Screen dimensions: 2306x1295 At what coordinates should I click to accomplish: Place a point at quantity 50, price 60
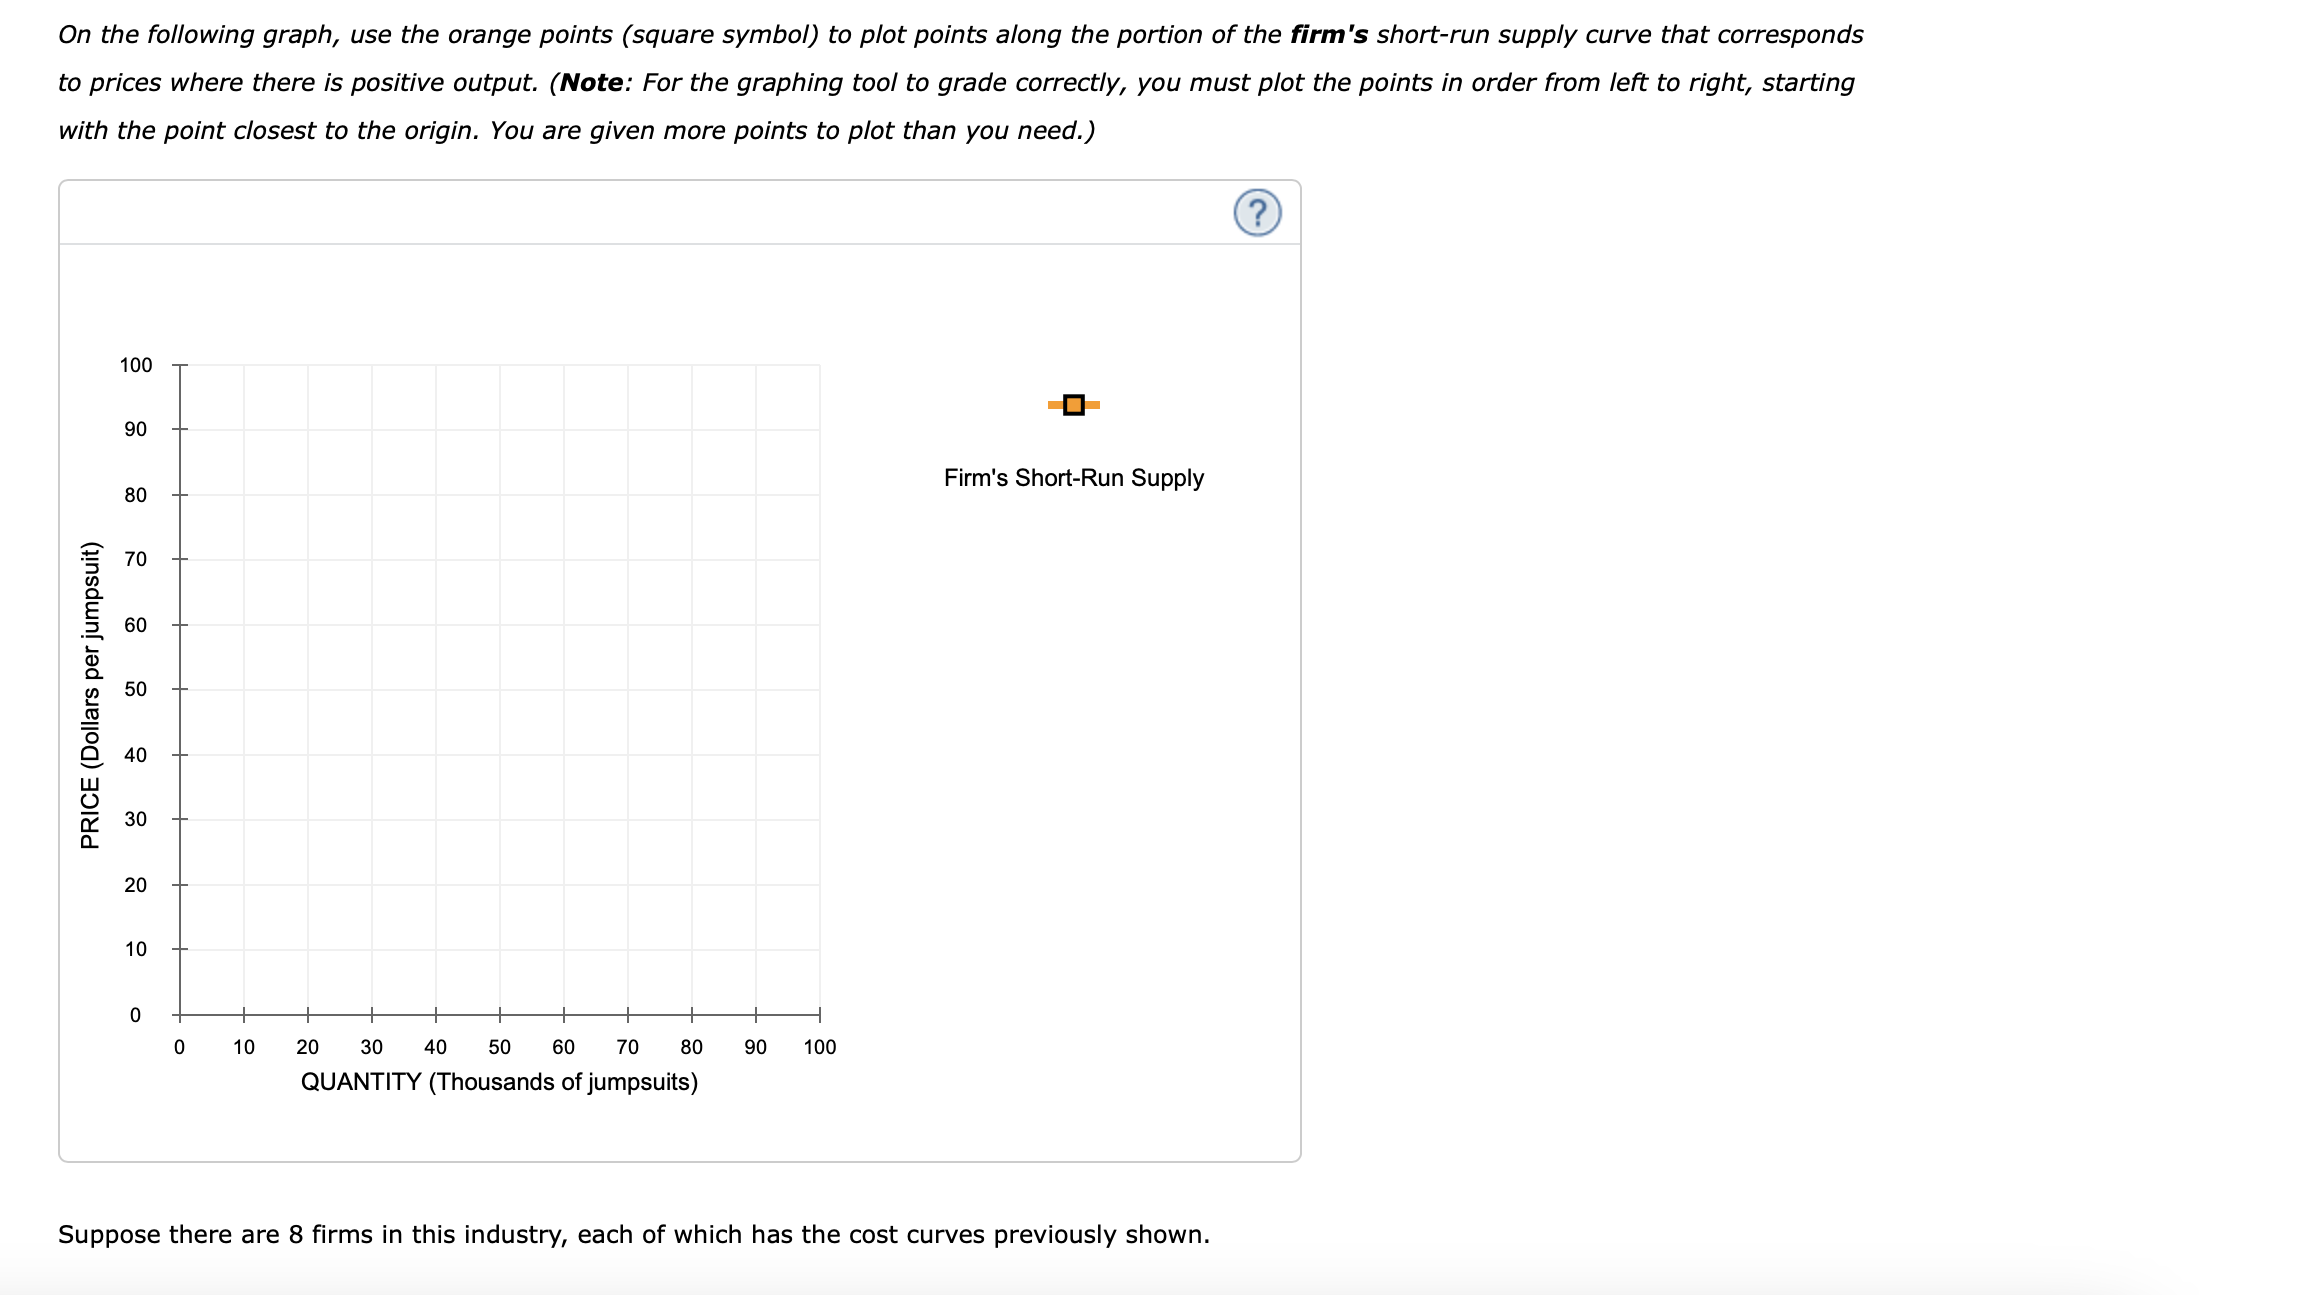click(x=500, y=625)
